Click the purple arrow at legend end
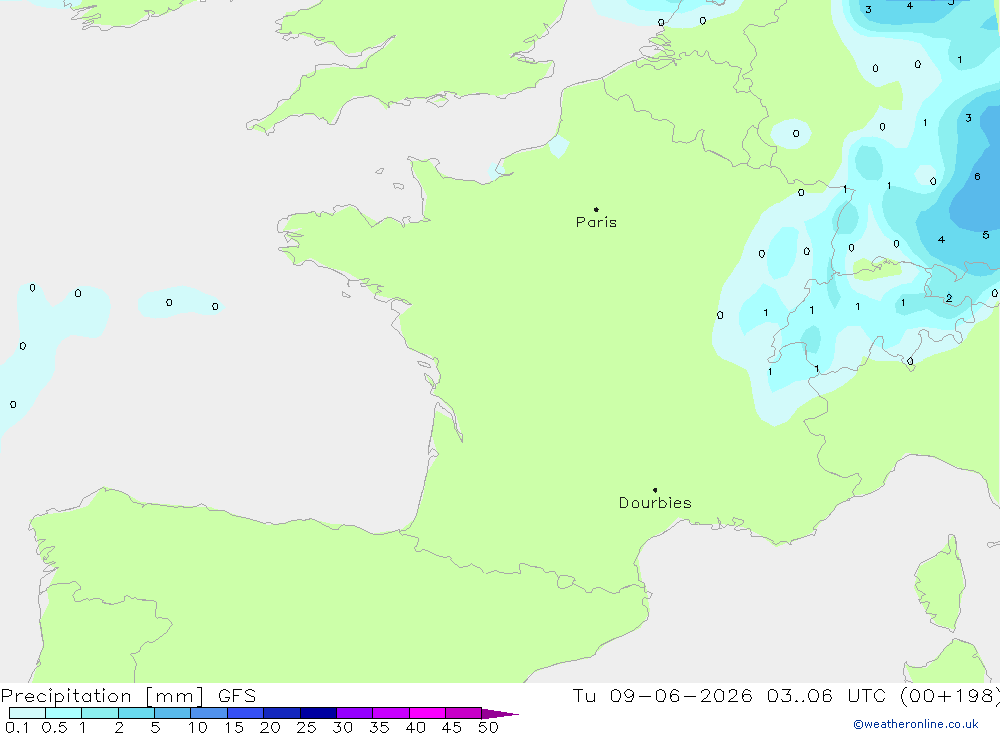1000x733 pixels. [x=499, y=713]
